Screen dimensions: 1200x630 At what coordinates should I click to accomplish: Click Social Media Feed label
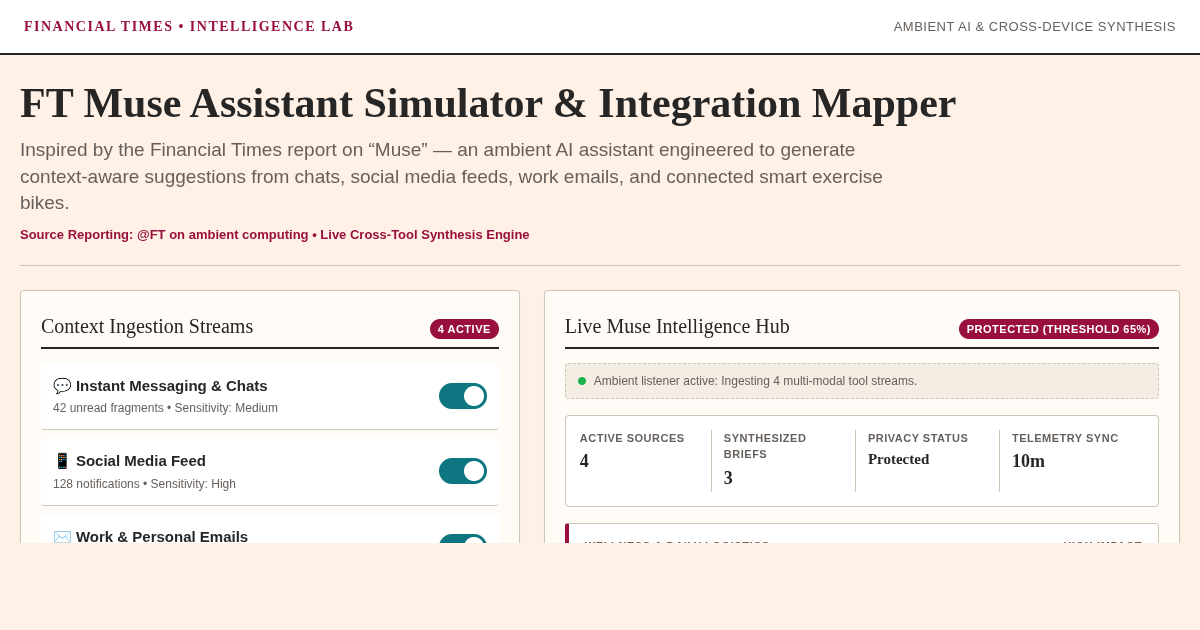pos(141,461)
